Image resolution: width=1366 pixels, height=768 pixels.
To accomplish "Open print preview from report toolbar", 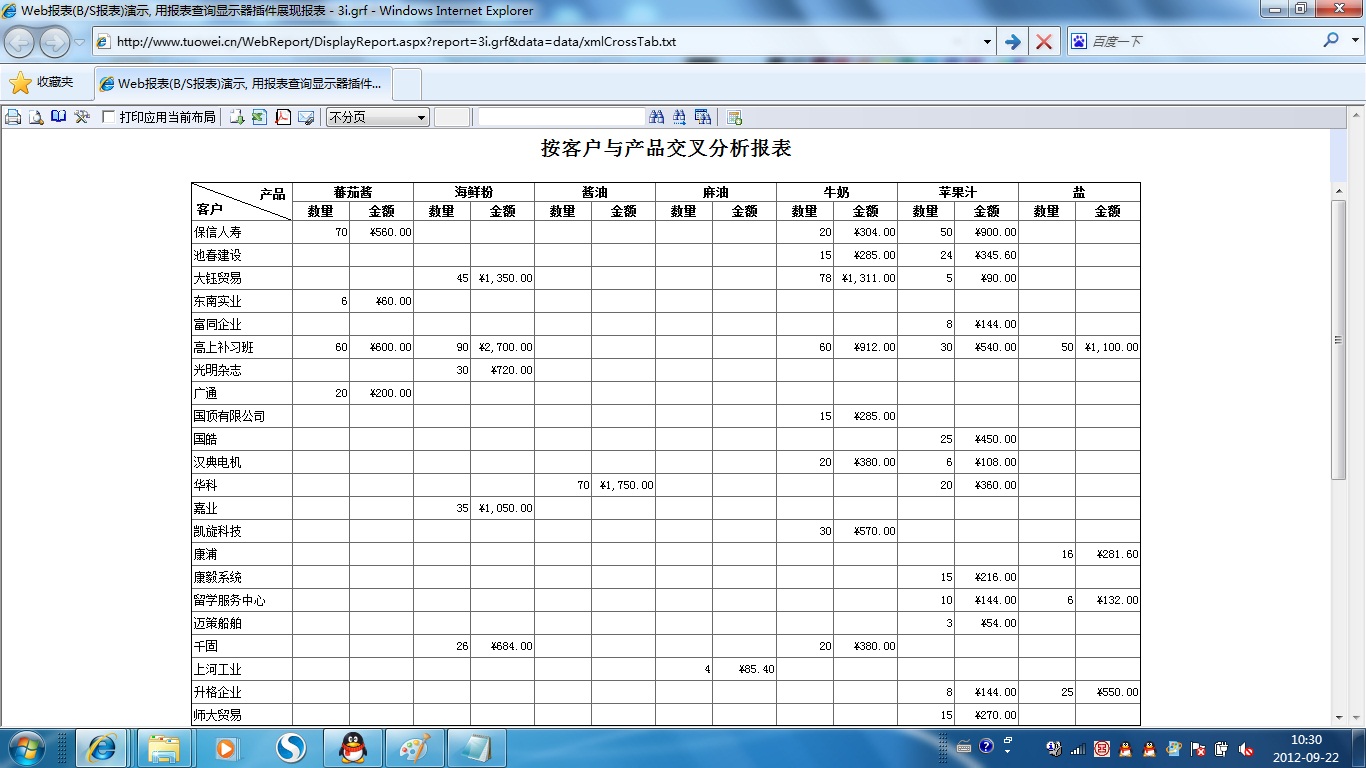I will pyautogui.click(x=36, y=117).
